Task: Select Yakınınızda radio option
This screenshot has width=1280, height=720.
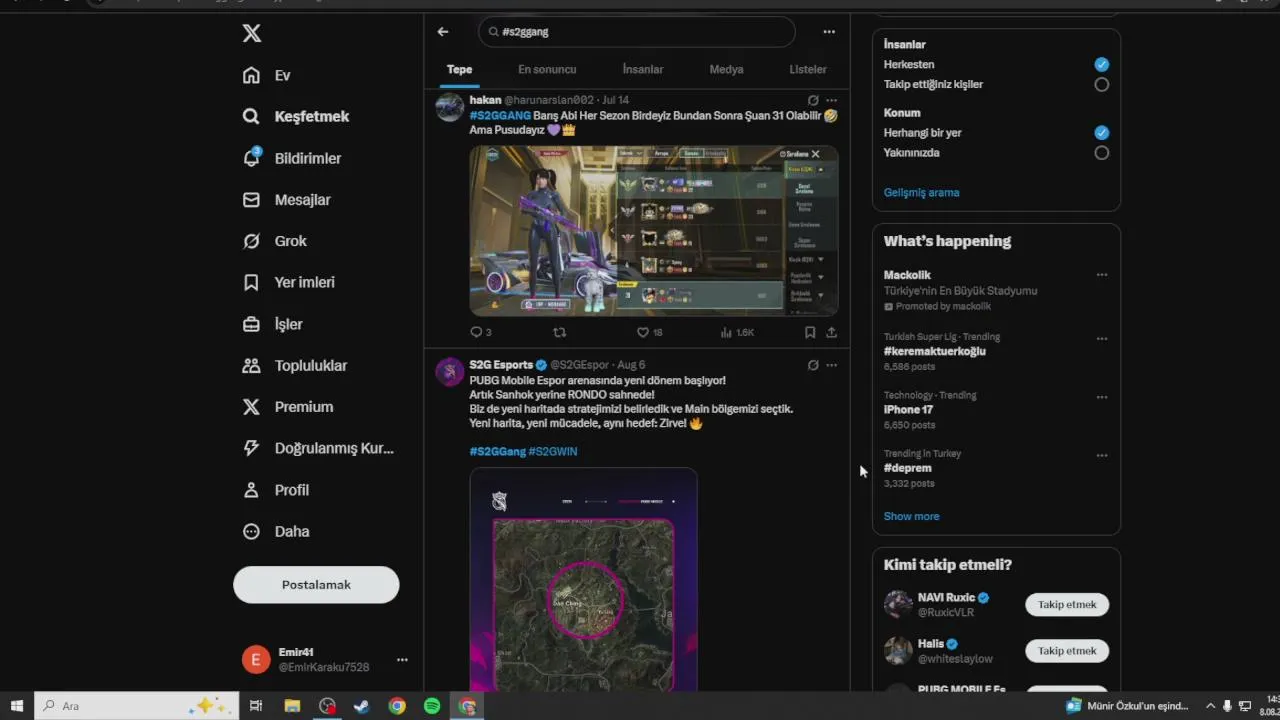Action: [1101, 153]
